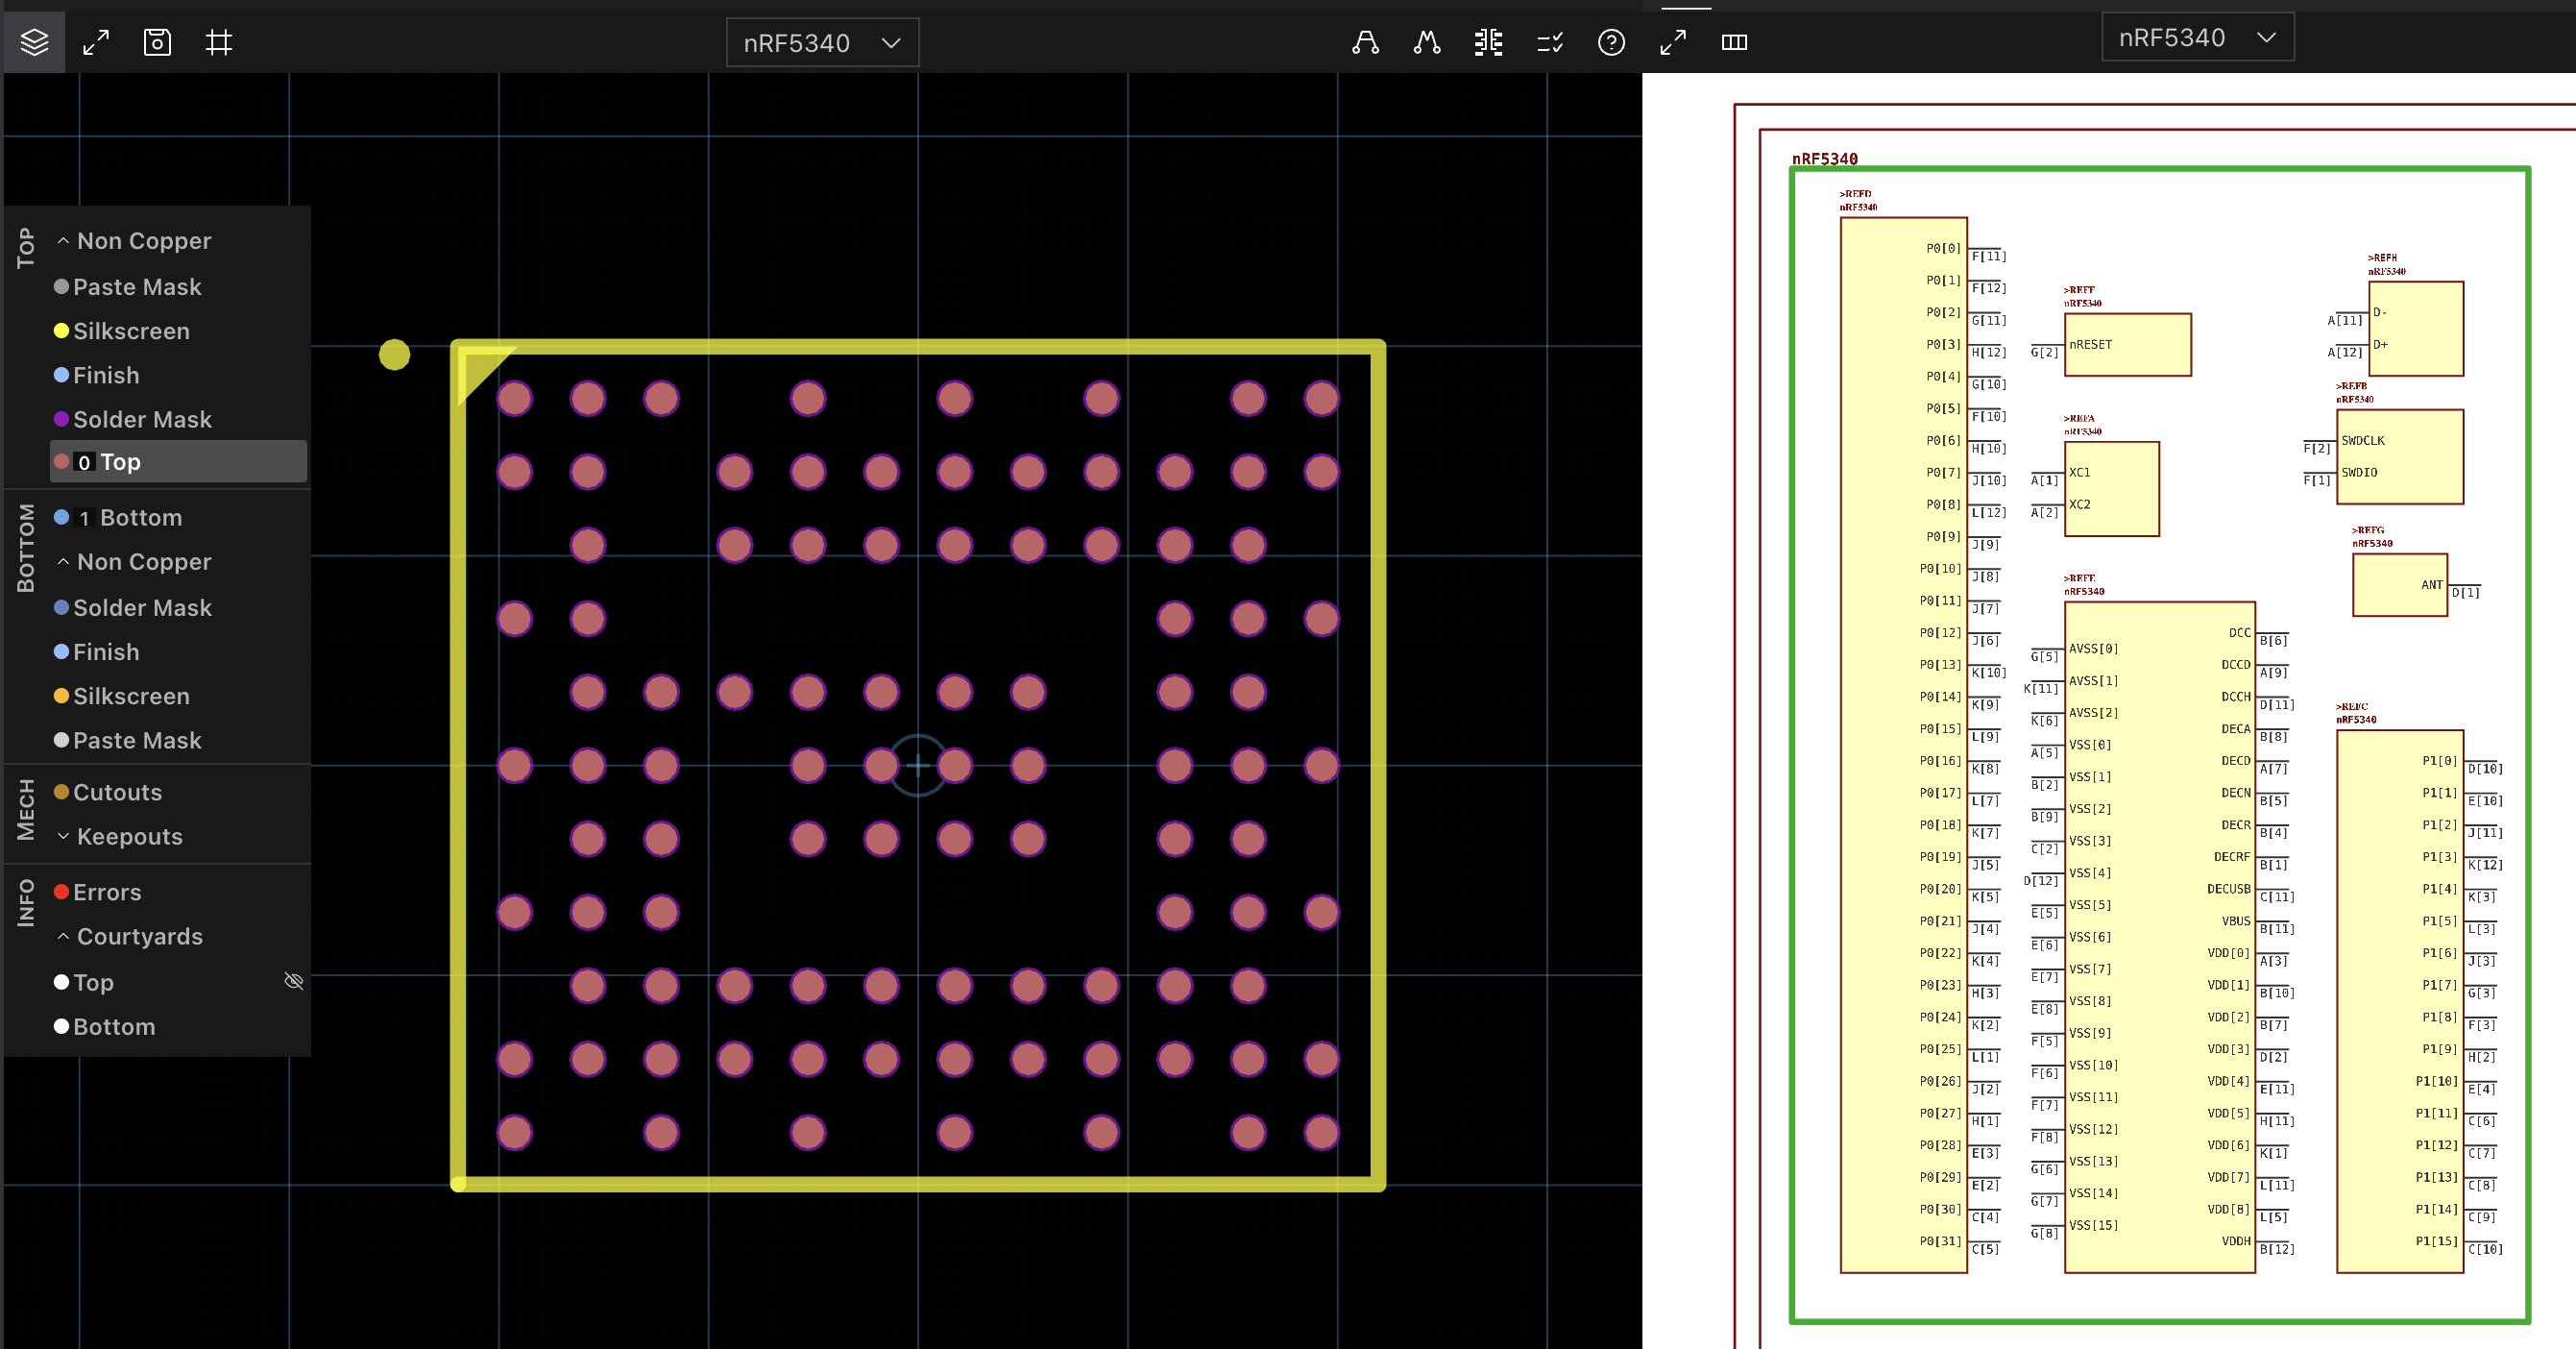Select the grid display icon
Screen dimensions: 2576x1349
click(219, 42)
